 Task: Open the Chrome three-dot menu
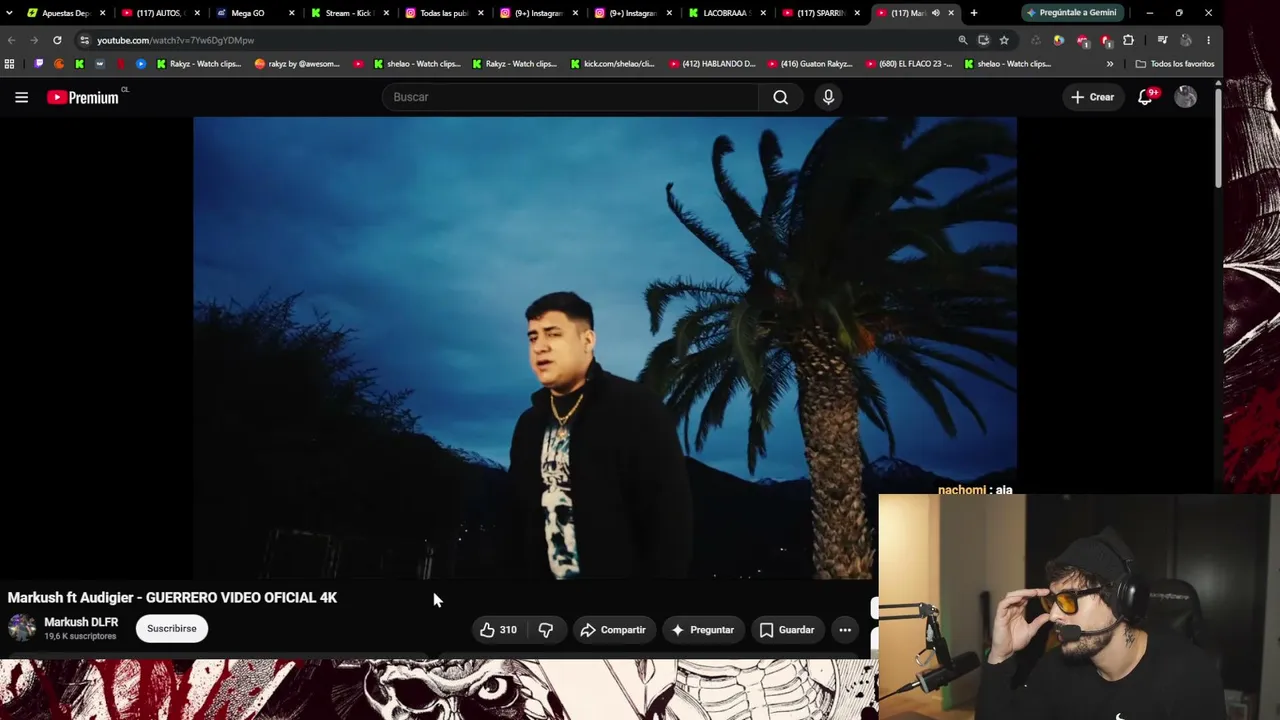pyautogui.click(x=1208, y=40)
